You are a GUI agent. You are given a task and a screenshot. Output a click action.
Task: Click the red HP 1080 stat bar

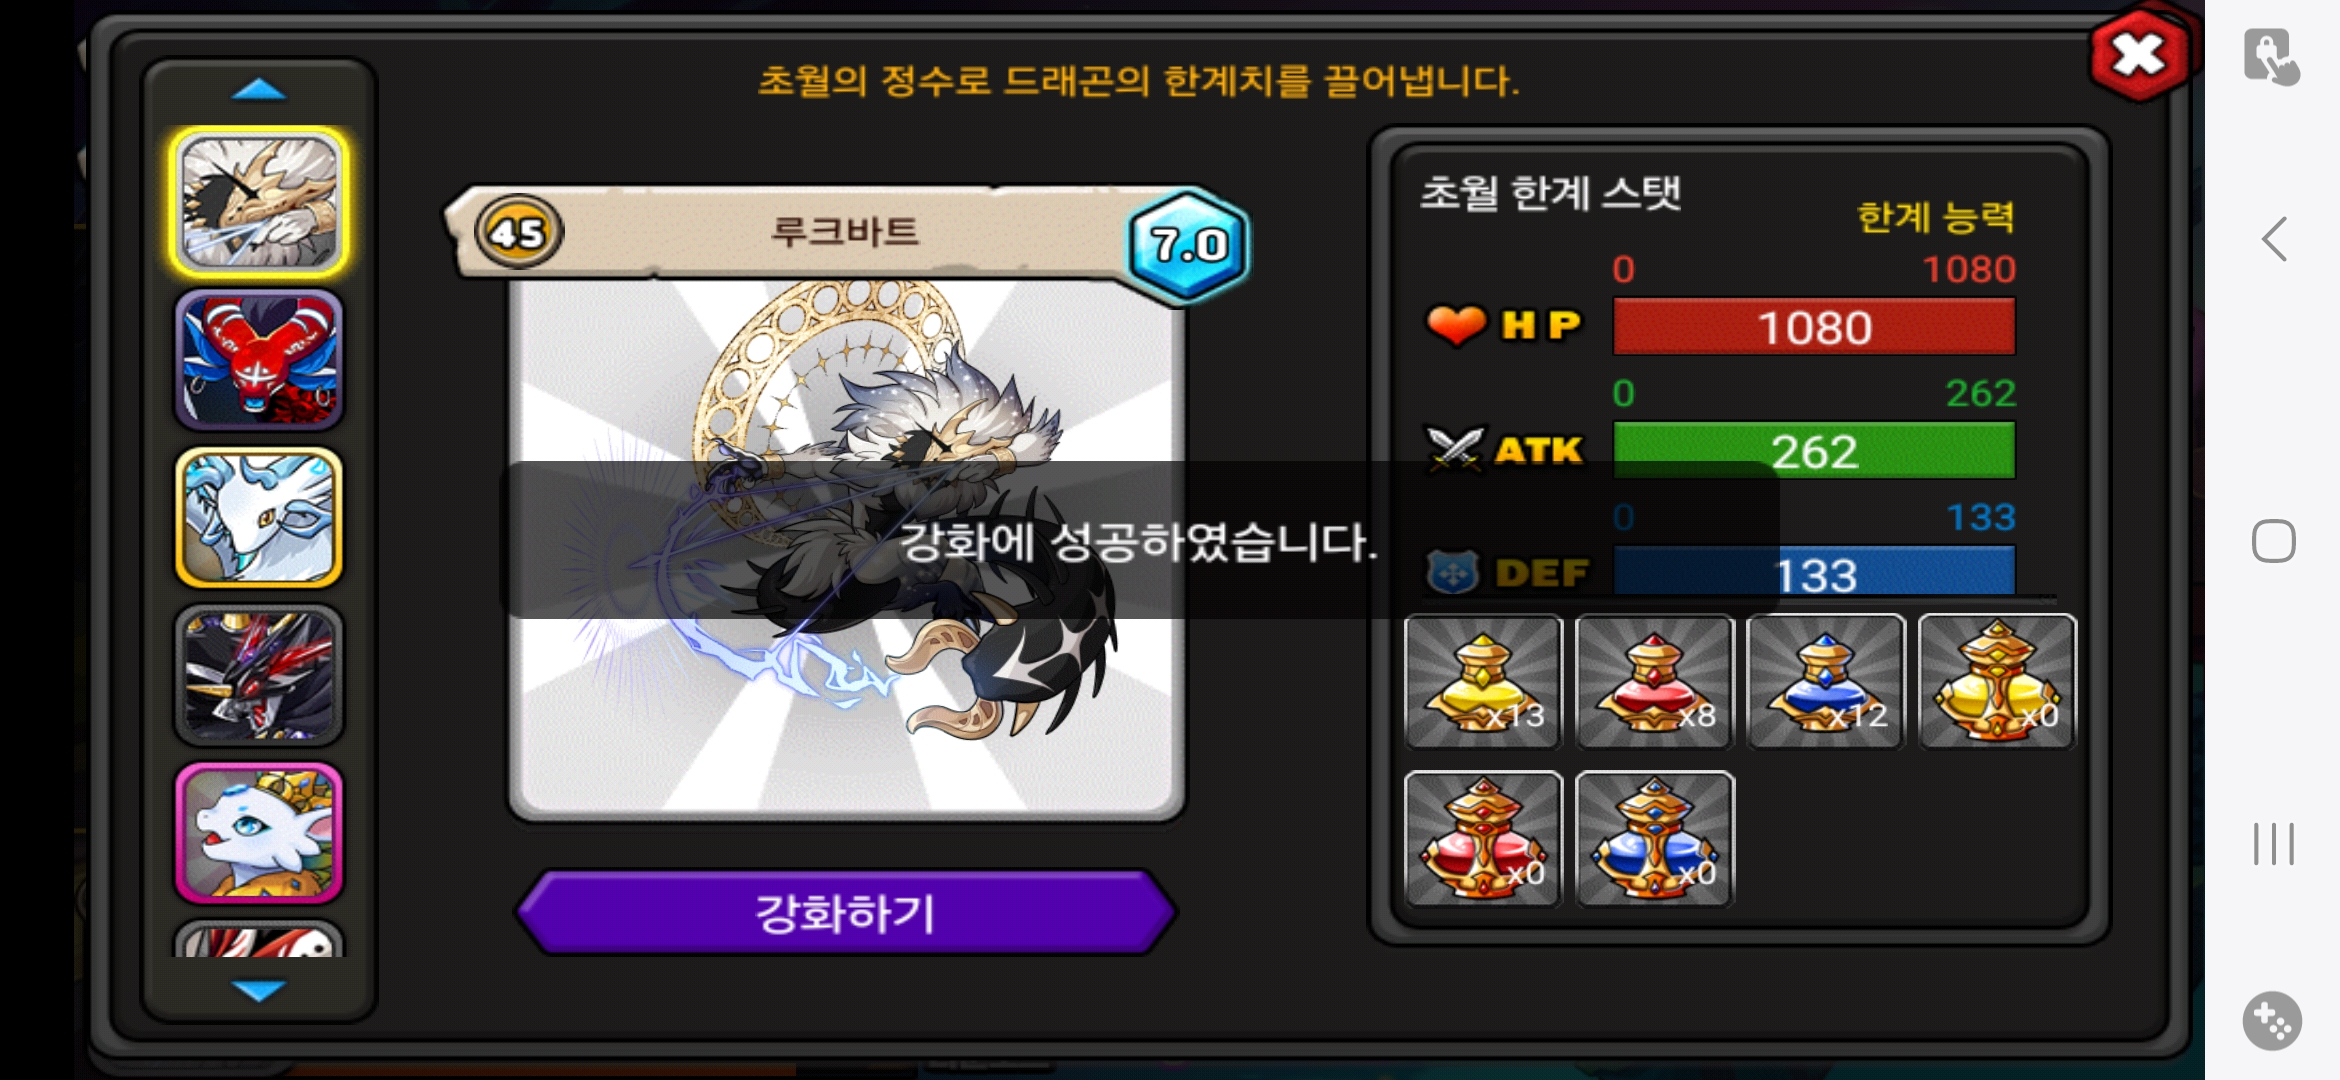[1814, 327]
